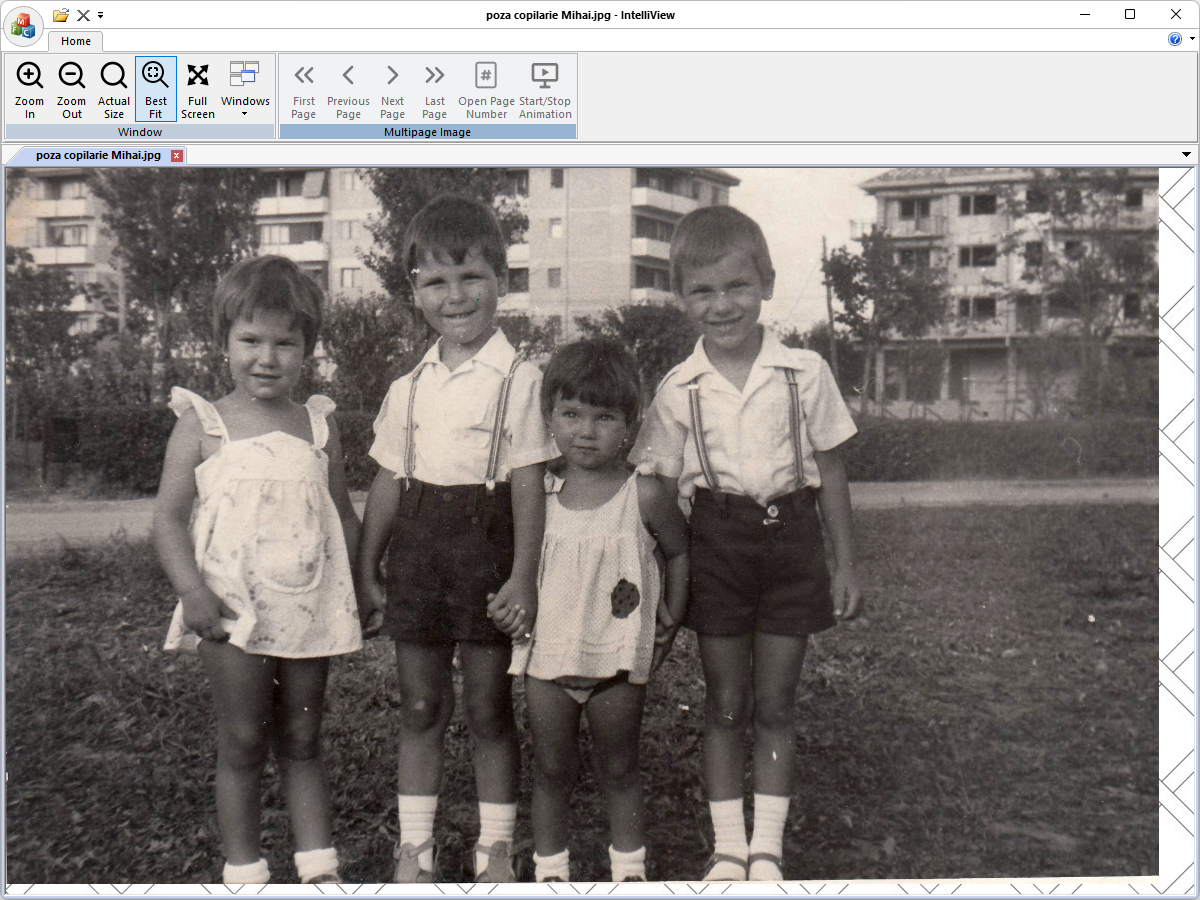
Task: Click the open folder icon in quick access toolbar
Action: tap(61, 15)
